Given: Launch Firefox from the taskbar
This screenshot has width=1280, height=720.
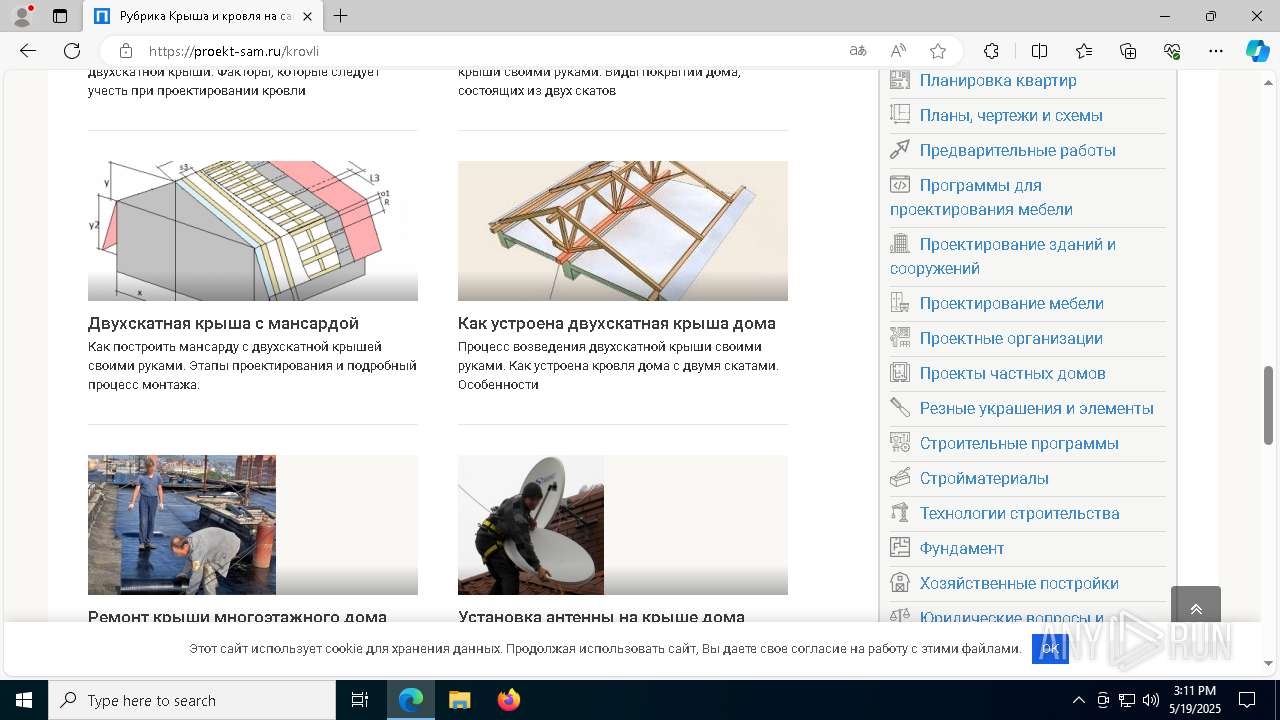Looking at the screenshot, I should tap(508, 700).
